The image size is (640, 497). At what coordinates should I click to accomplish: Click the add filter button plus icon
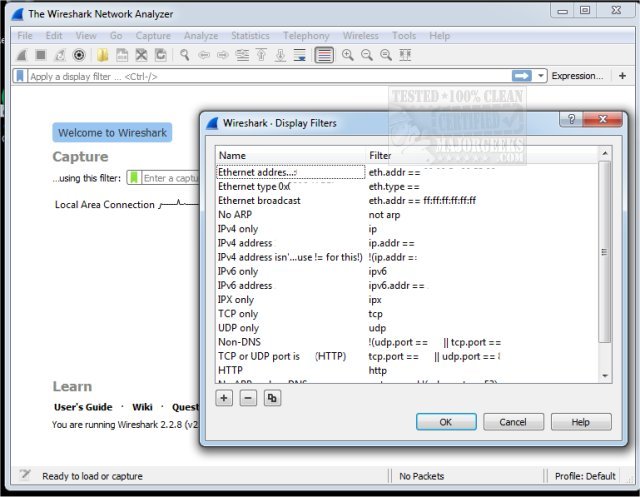pos(622,75)
